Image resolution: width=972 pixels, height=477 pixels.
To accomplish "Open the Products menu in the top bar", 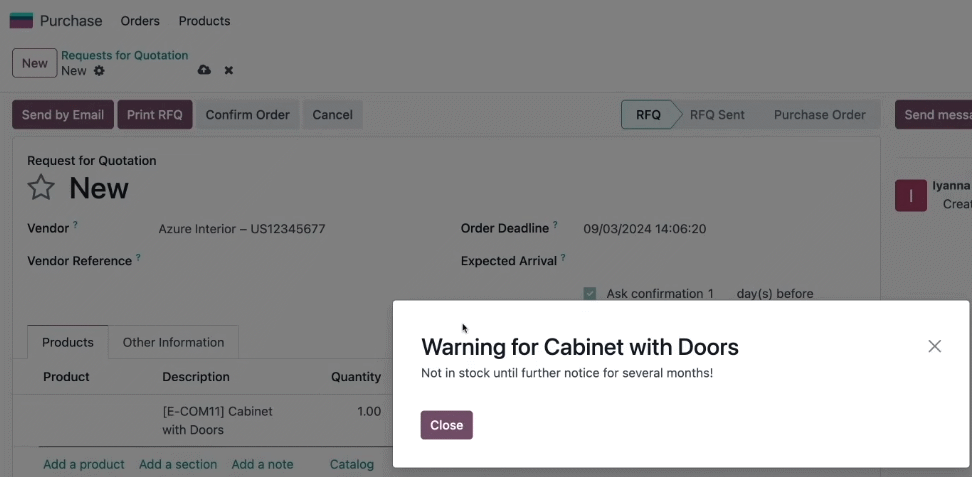I will pyautogui.click(x=205, y=21).
